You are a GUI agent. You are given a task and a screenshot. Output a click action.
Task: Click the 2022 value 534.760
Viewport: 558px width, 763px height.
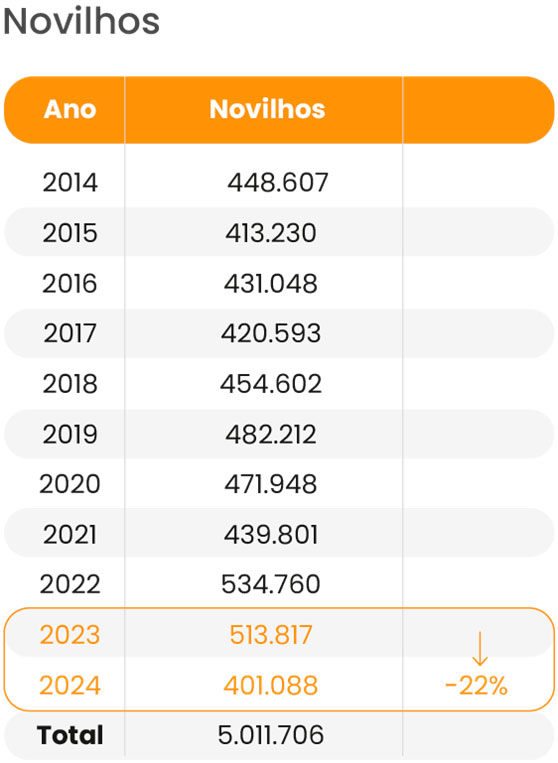(270, 584)
